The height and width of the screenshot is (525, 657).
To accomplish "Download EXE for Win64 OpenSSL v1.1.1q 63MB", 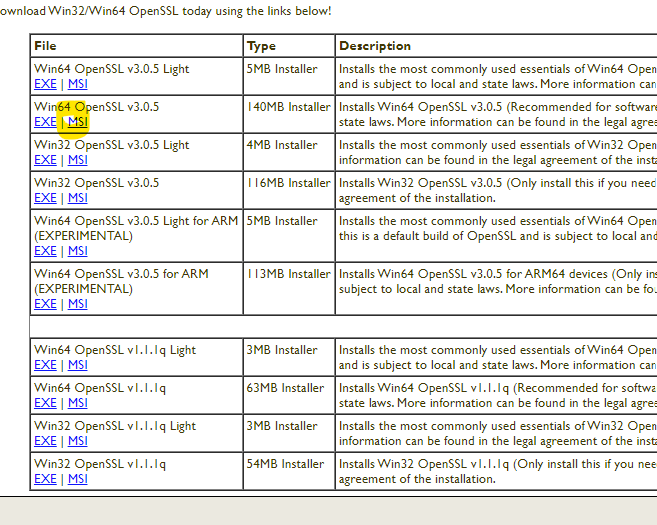I will (x=45, y=403).
